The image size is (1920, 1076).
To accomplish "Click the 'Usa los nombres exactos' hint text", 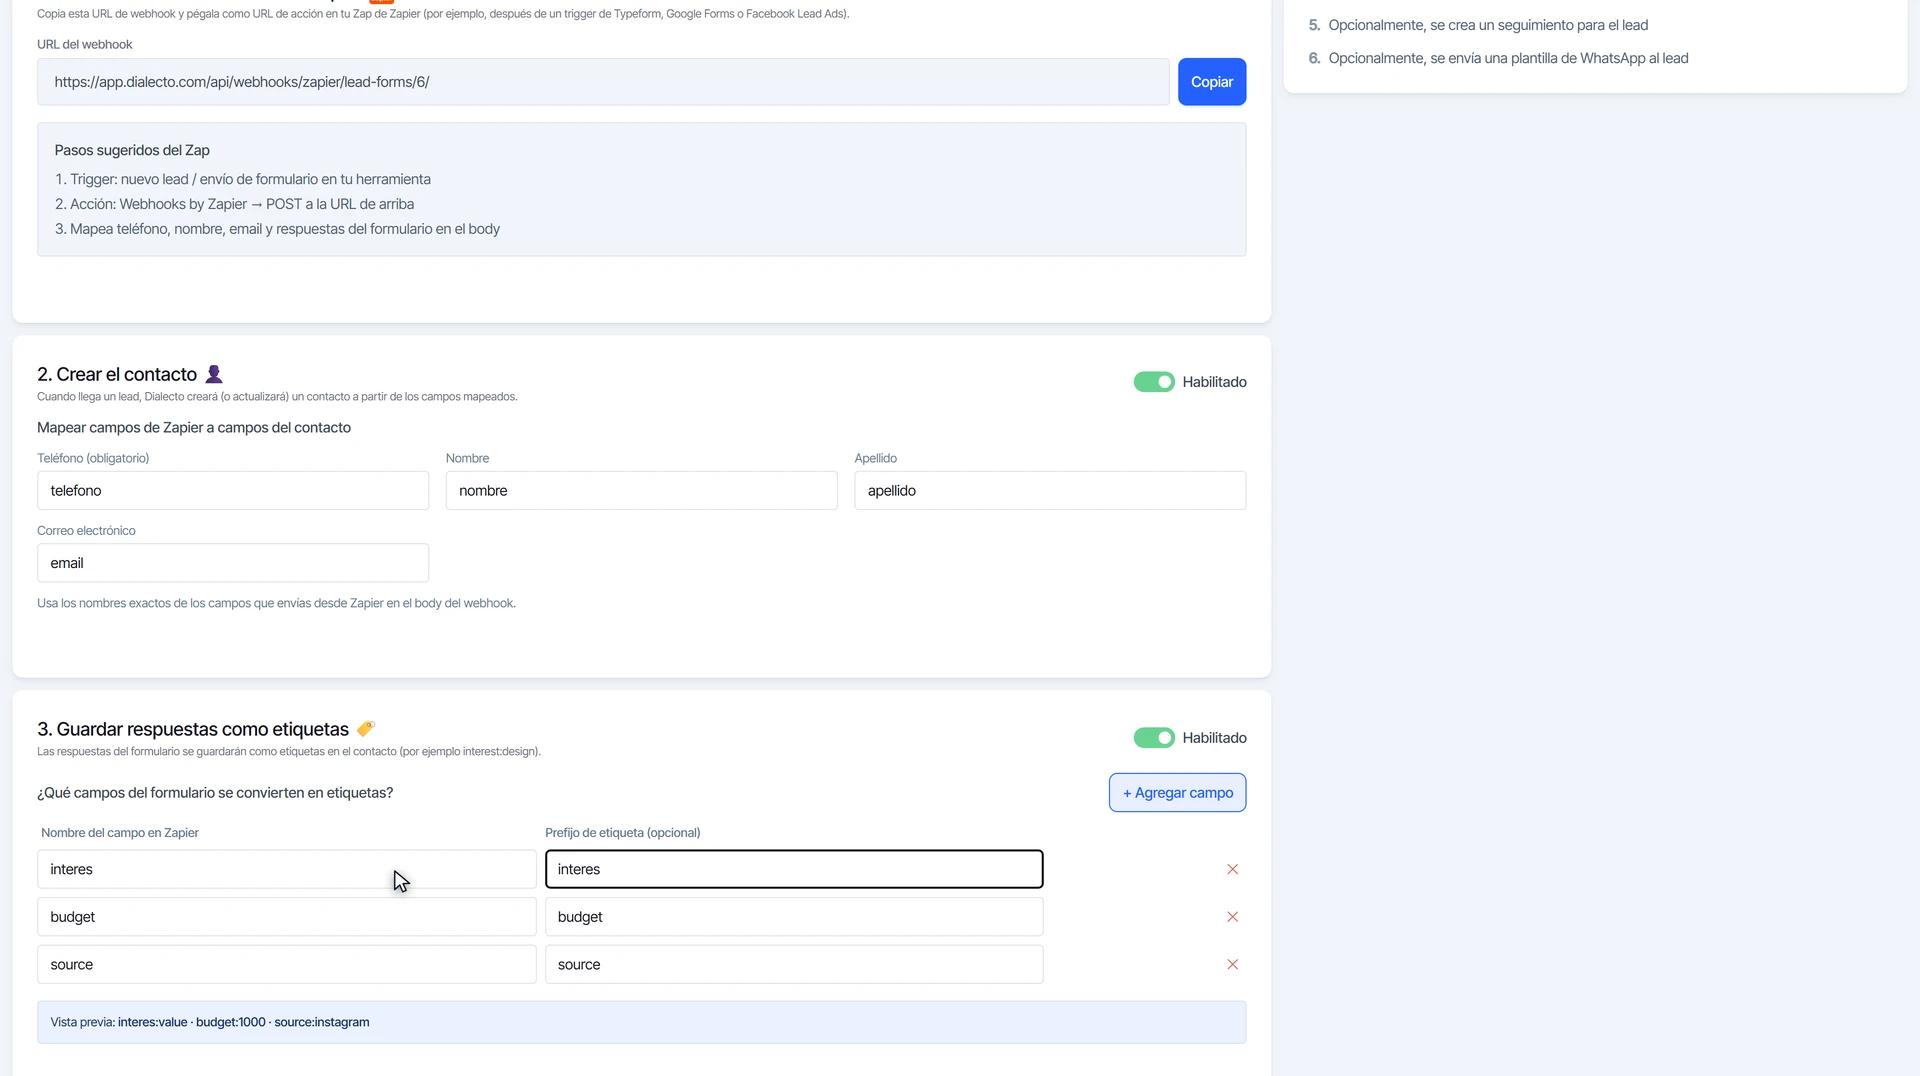I will pos(276,603).
